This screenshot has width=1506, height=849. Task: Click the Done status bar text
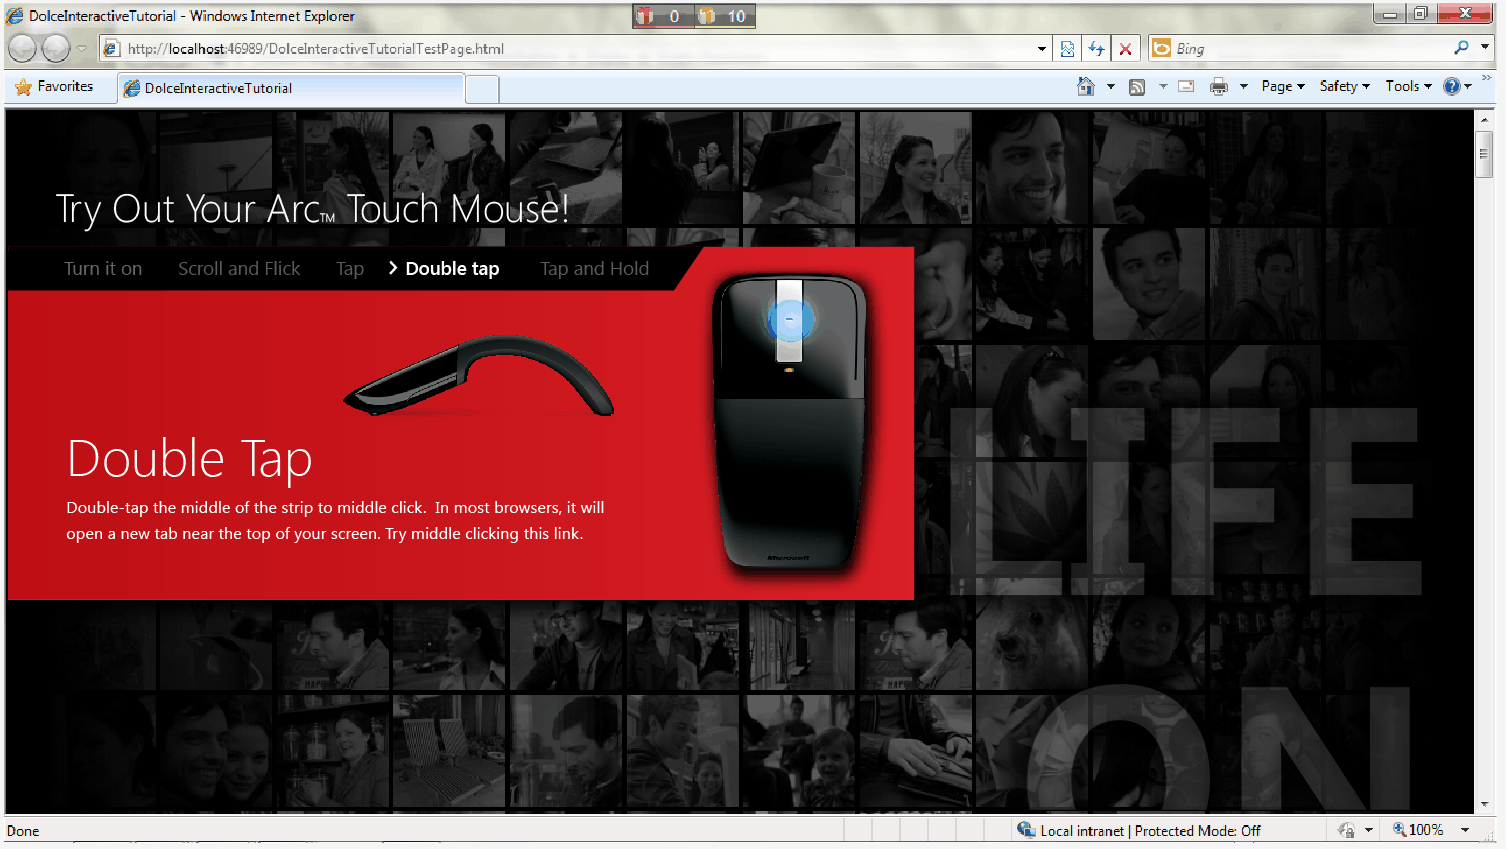23,831
